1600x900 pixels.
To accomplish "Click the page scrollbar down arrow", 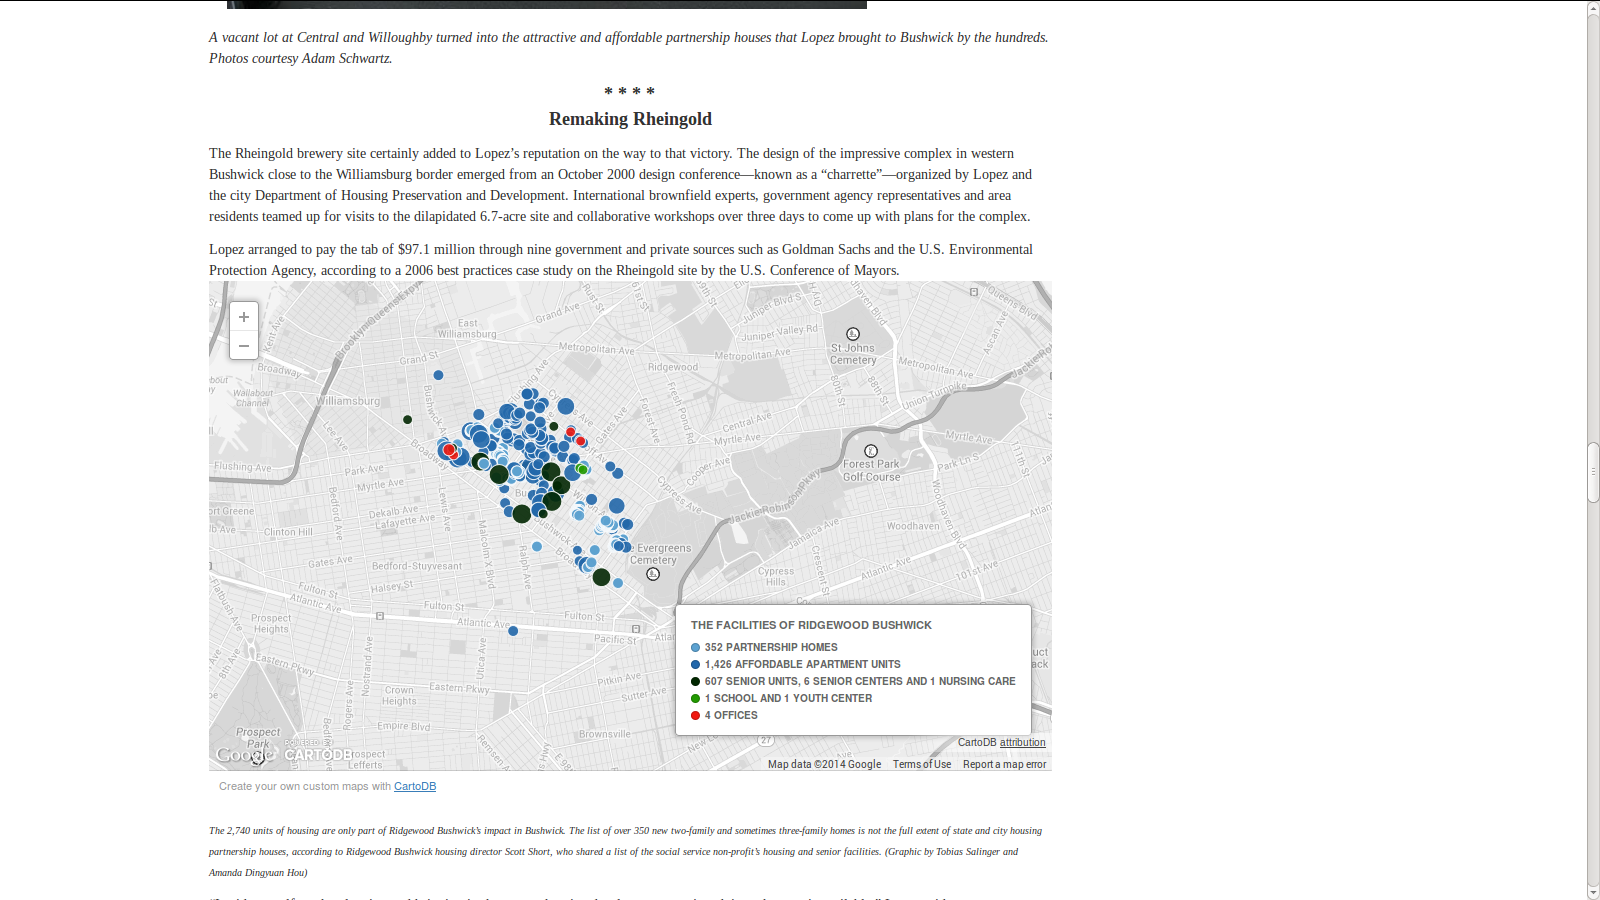I will tap(1593, 892).
